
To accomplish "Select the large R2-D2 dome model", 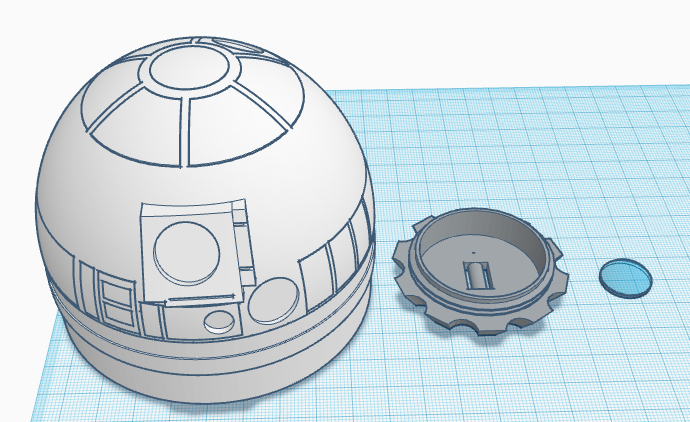I will click(205, 220).
